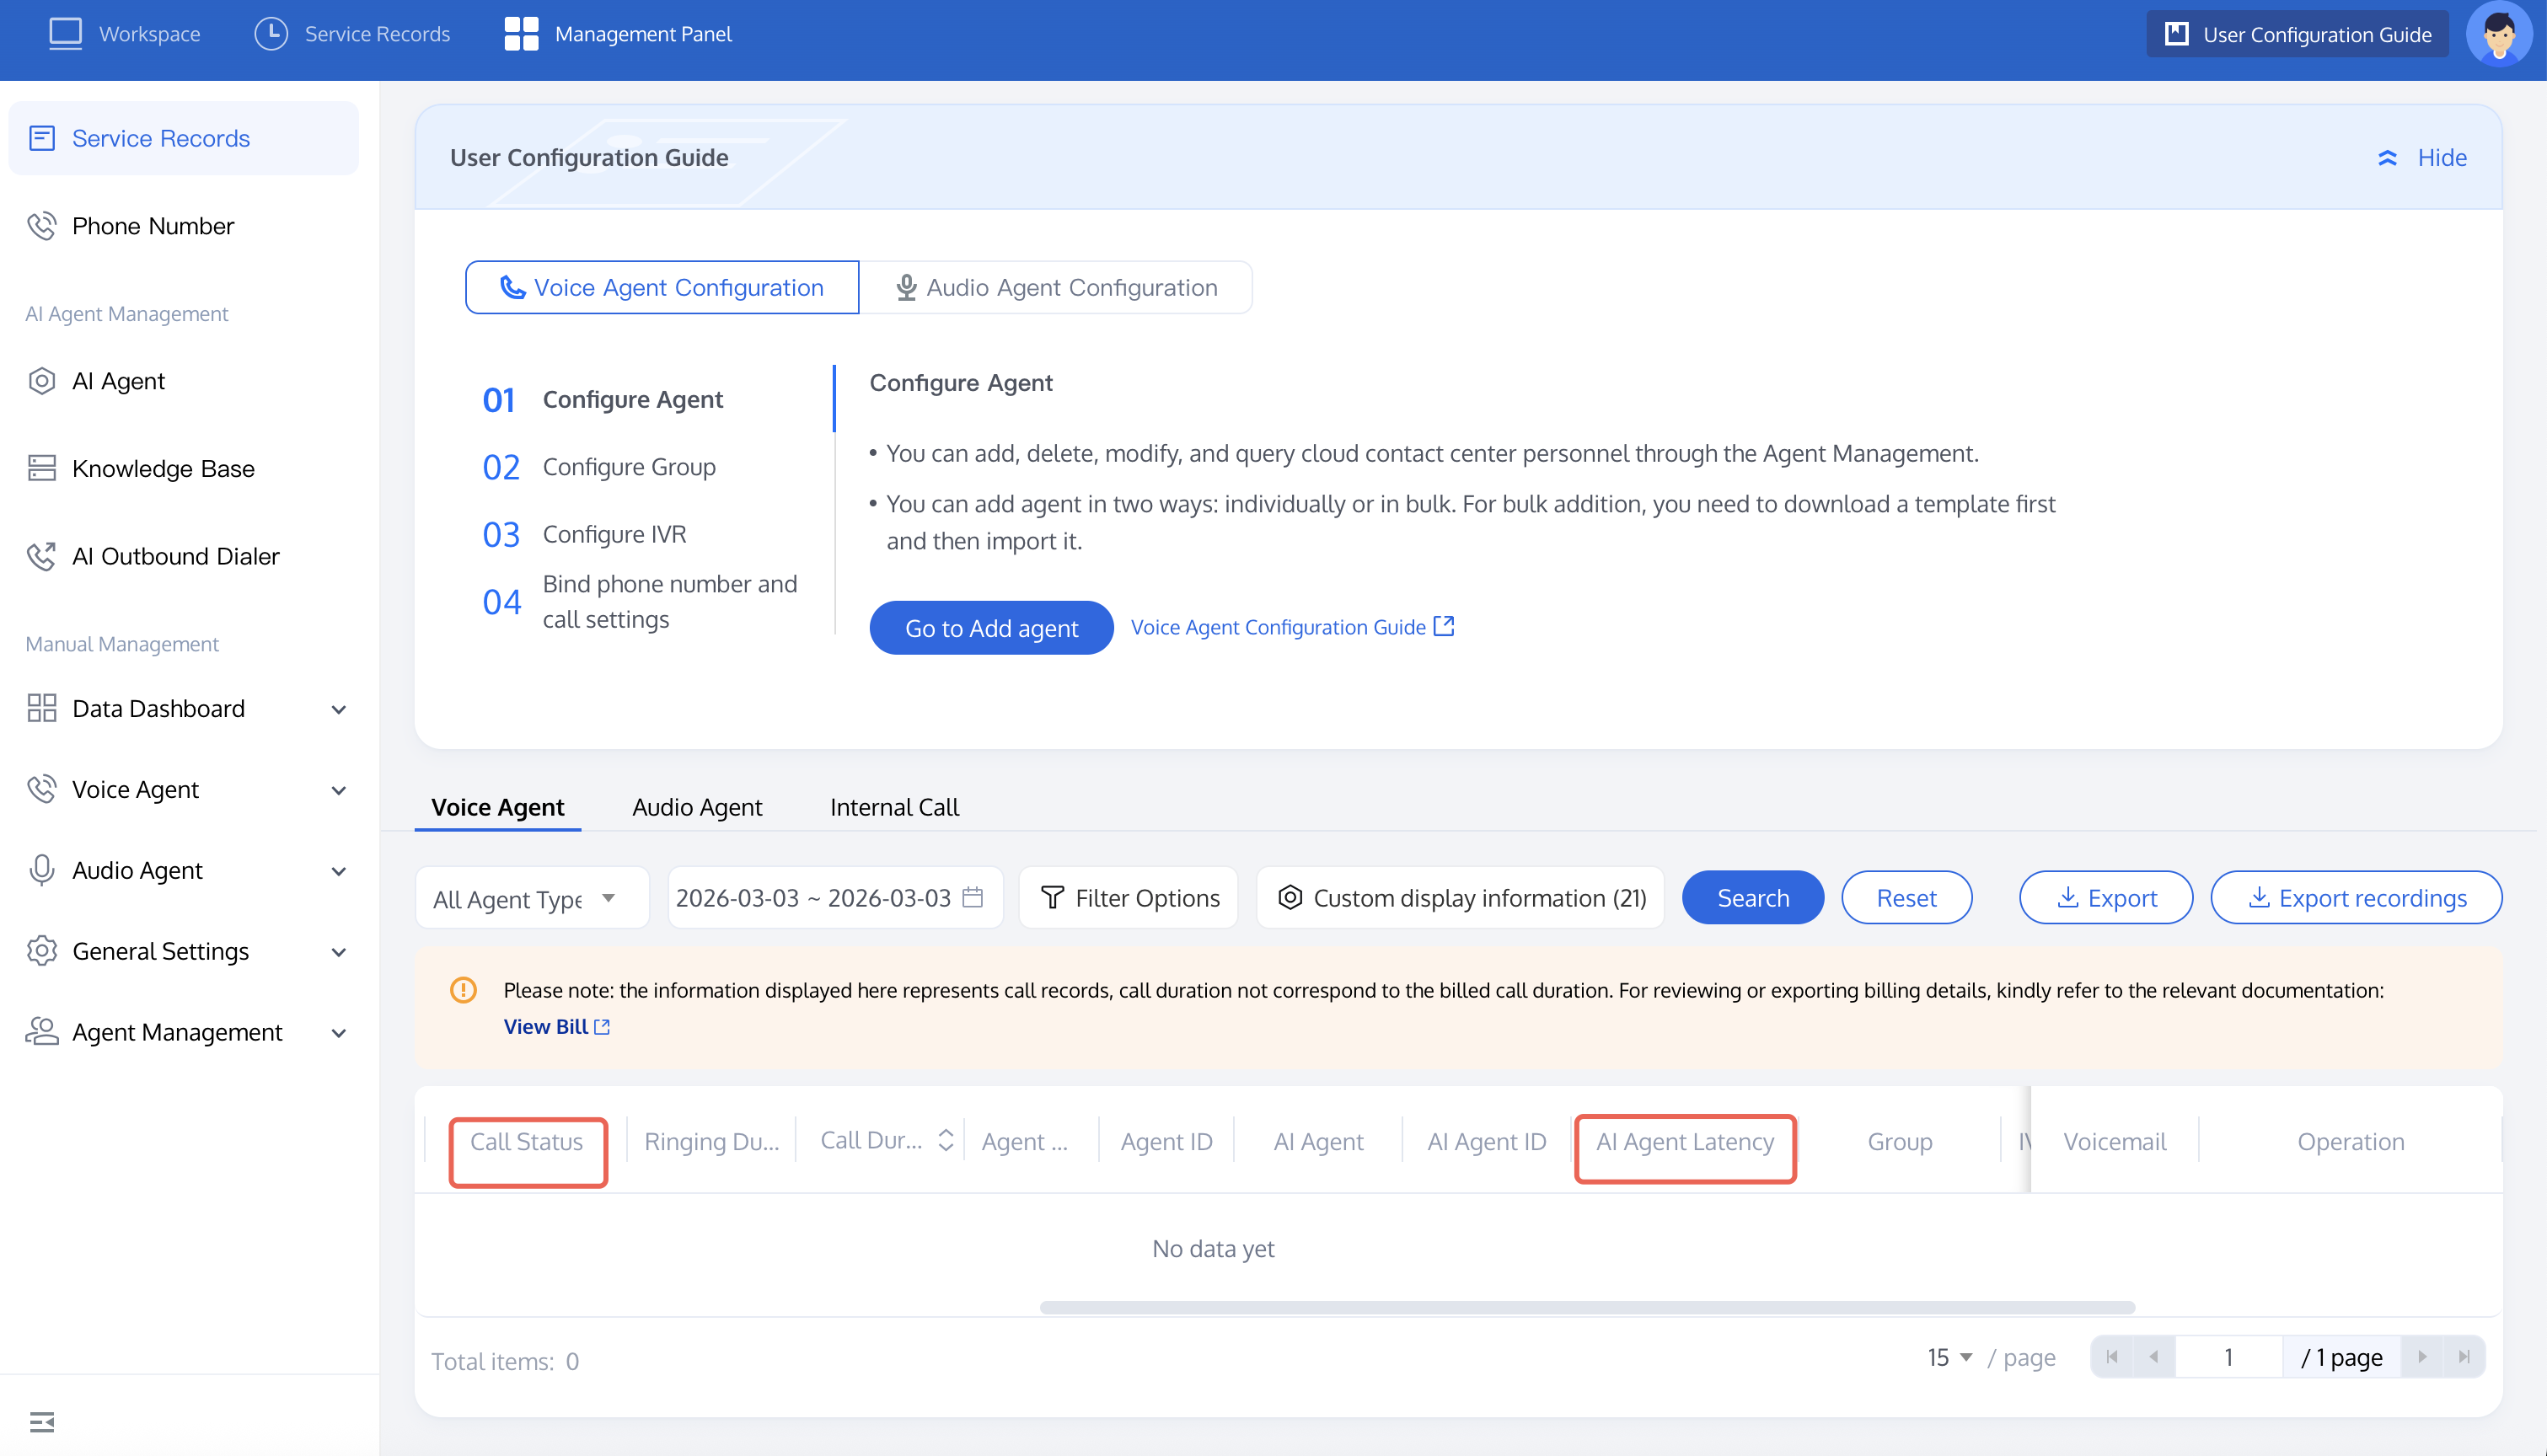This screenshot has height=1456, width=2547.
Task: Open the calendar icon in date range
Action: point(972,897)
